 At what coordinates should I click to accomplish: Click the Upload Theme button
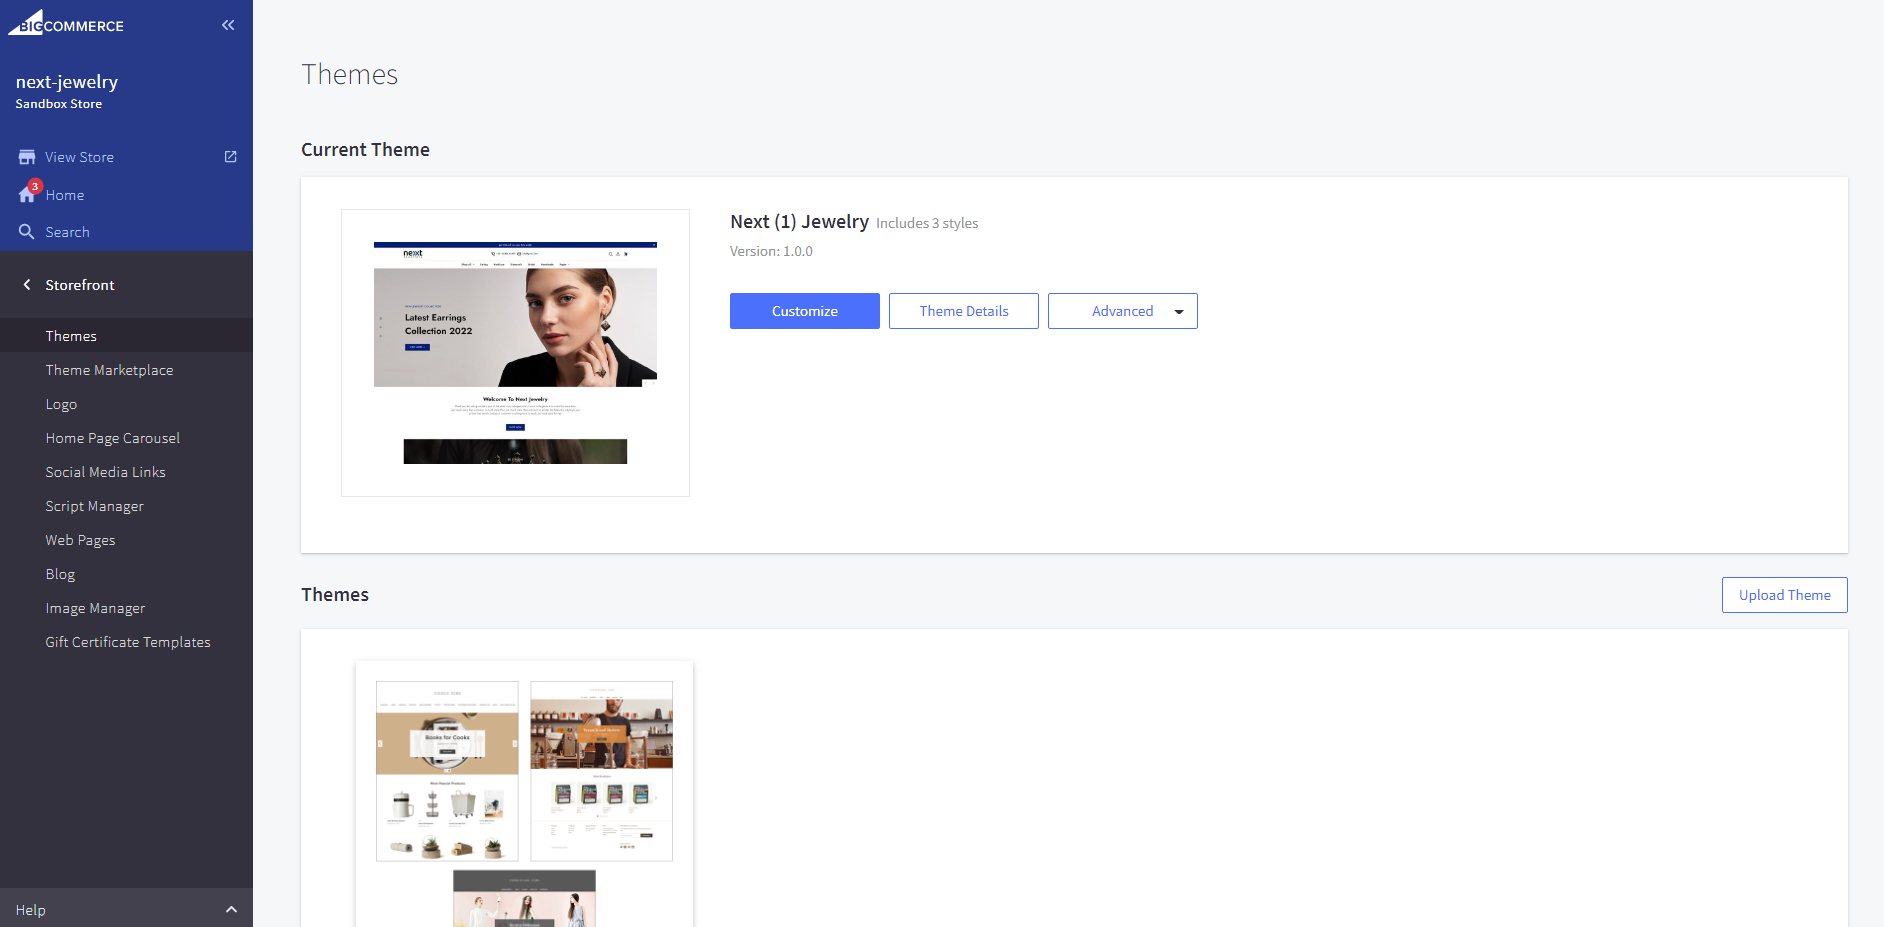pos(1784,595)
